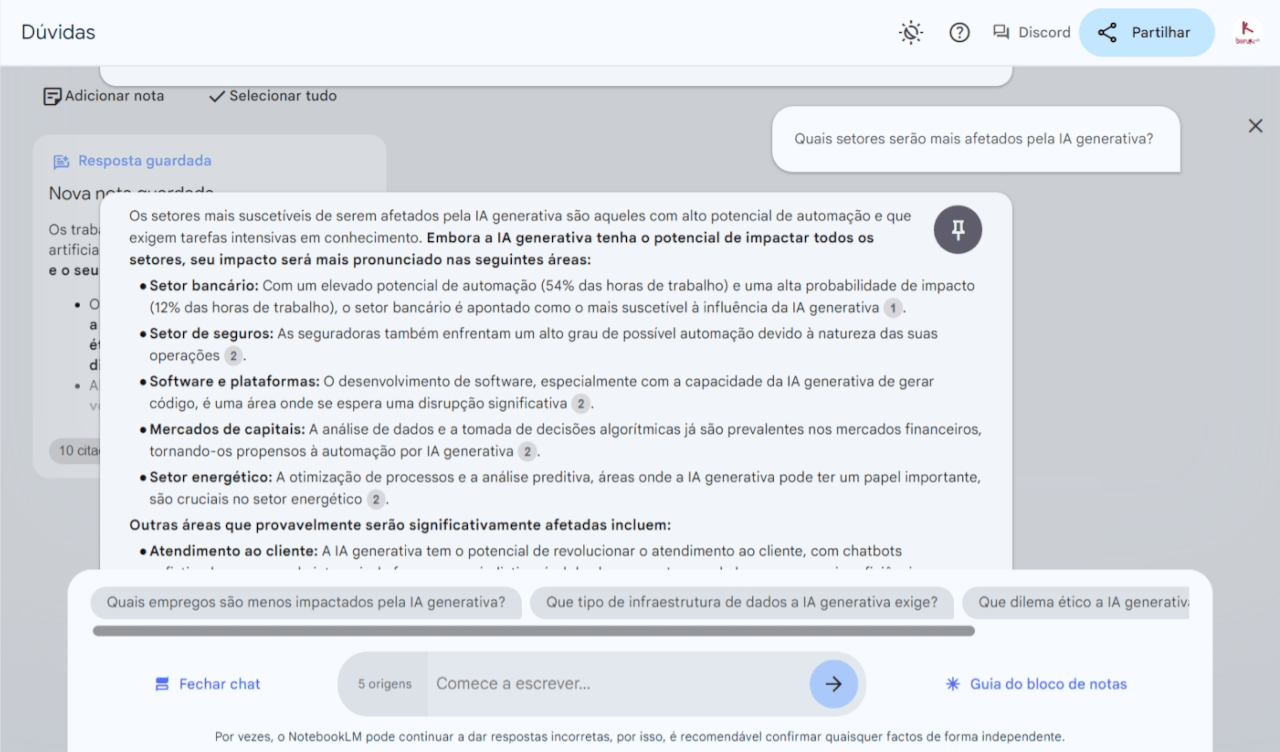The height and width of the screenshot is (752, 1280).
Task: Pin the response with the pin icon
Action: [x=958, y=230]
